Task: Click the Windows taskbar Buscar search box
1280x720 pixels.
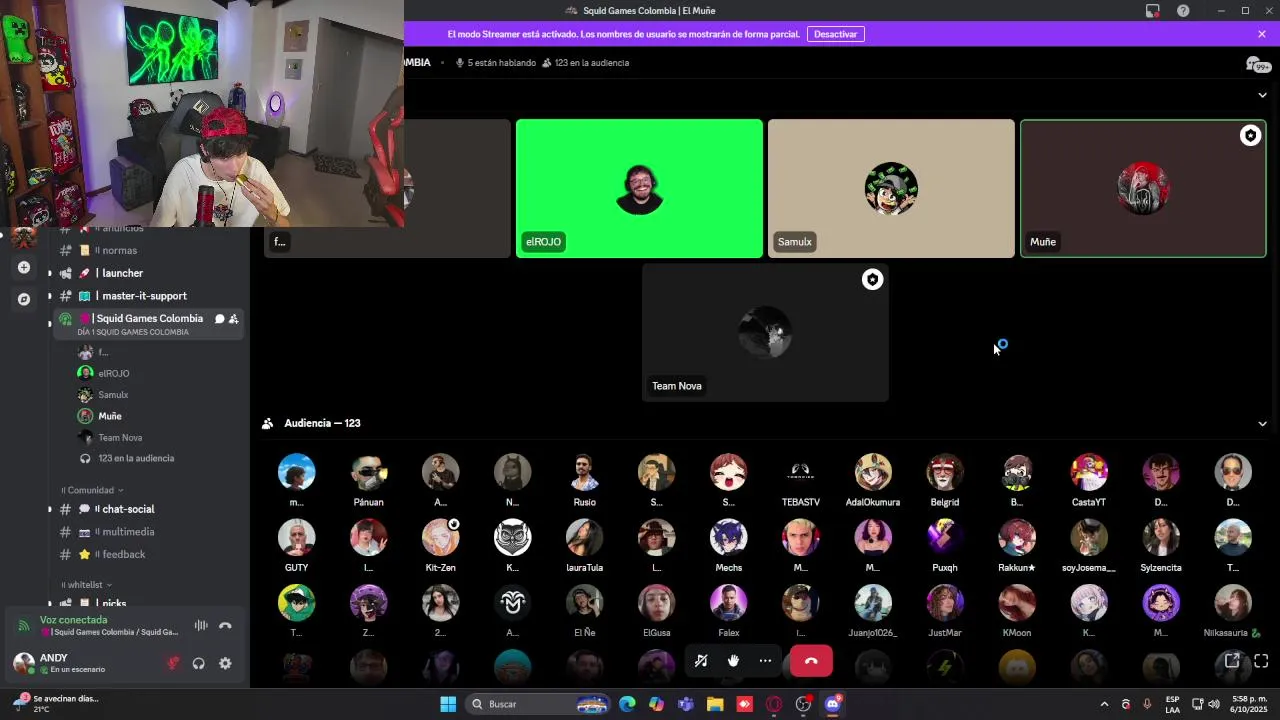Action: tap(539, 704)
